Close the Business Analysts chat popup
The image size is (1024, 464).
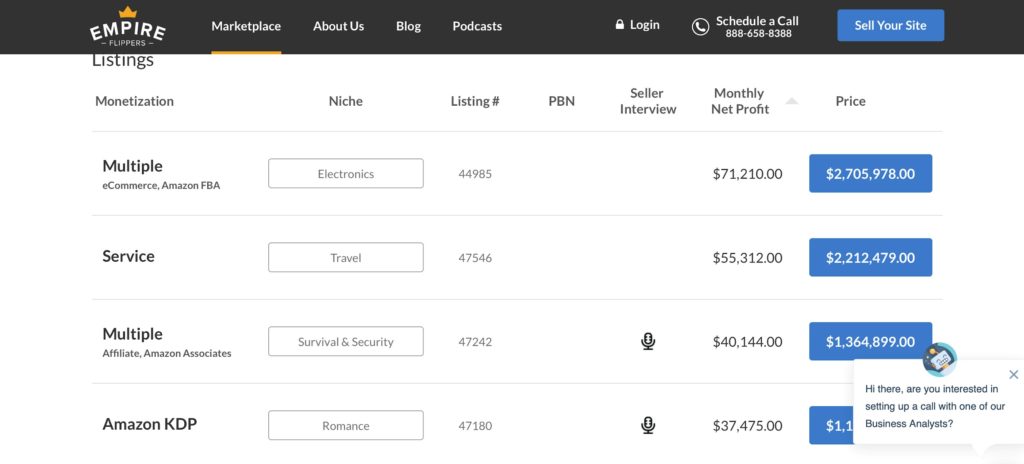click(x=1013, y=374)
